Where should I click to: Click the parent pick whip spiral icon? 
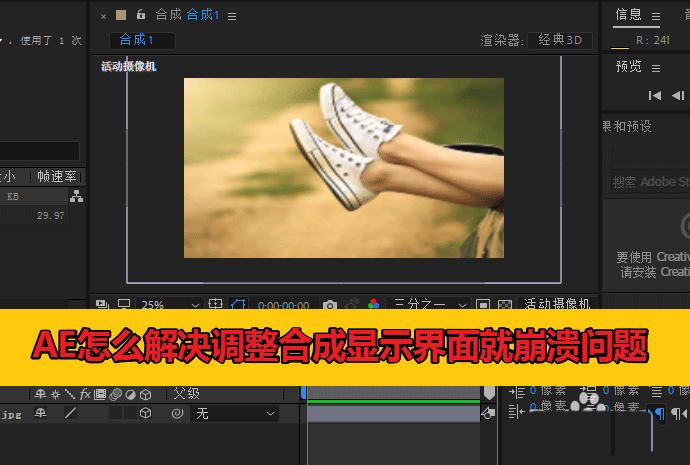(x=177, y=413)
